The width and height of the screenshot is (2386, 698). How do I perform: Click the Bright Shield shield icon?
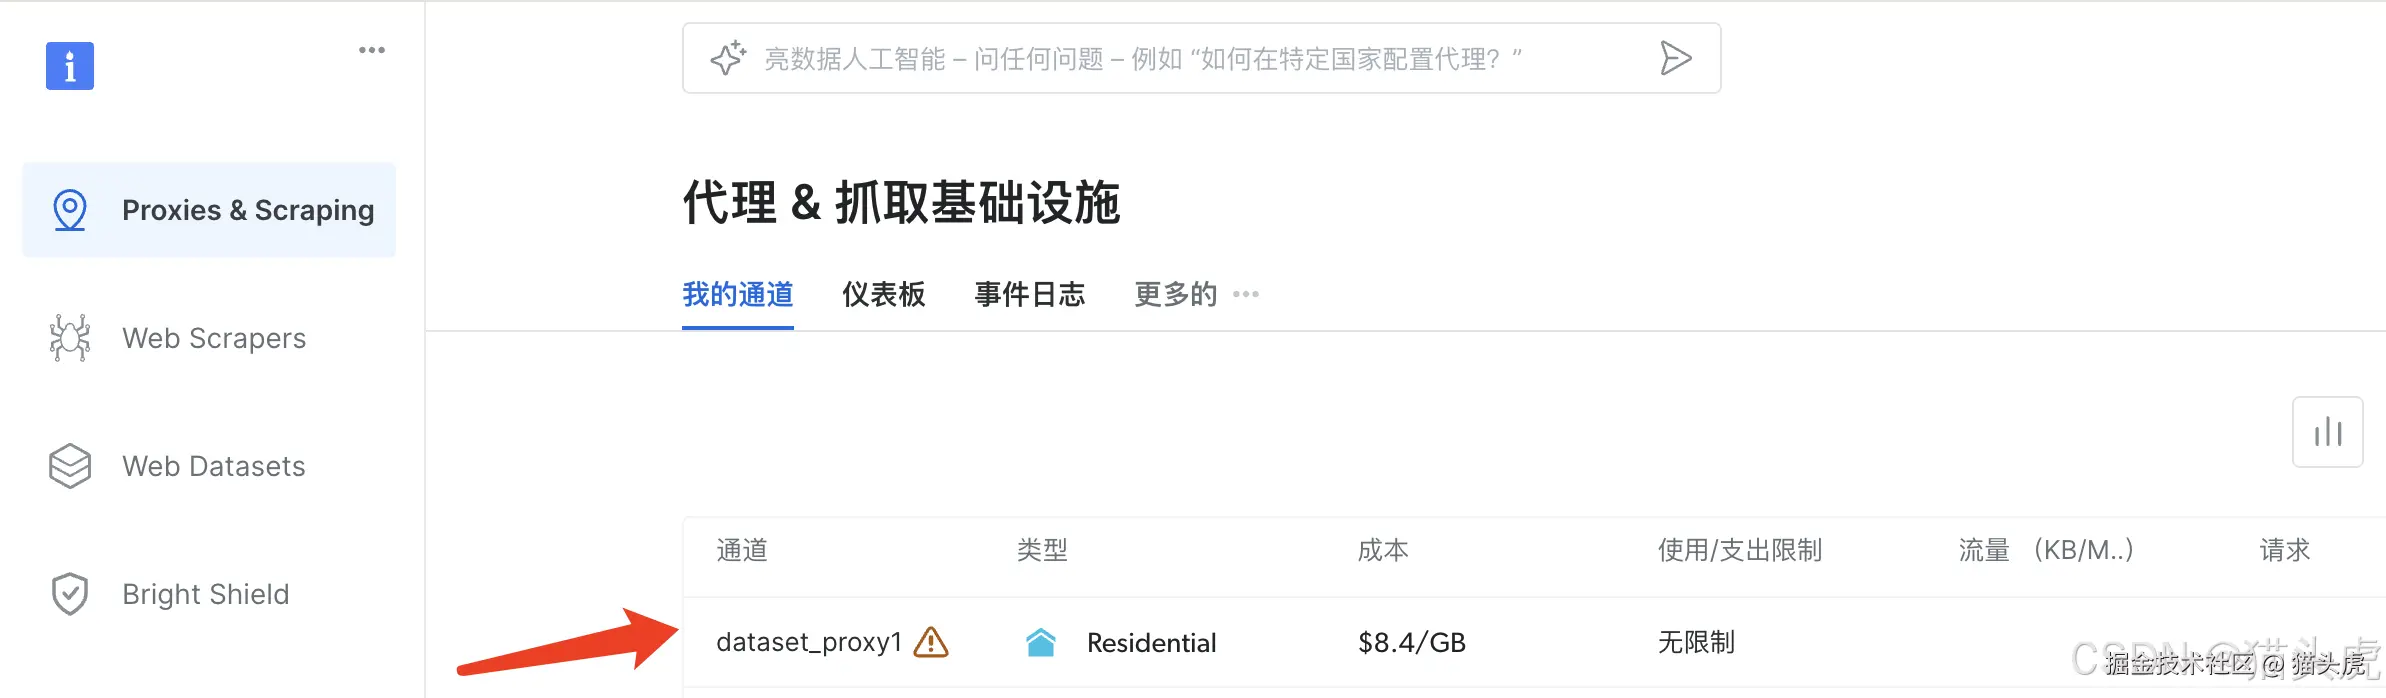(69, 593)
